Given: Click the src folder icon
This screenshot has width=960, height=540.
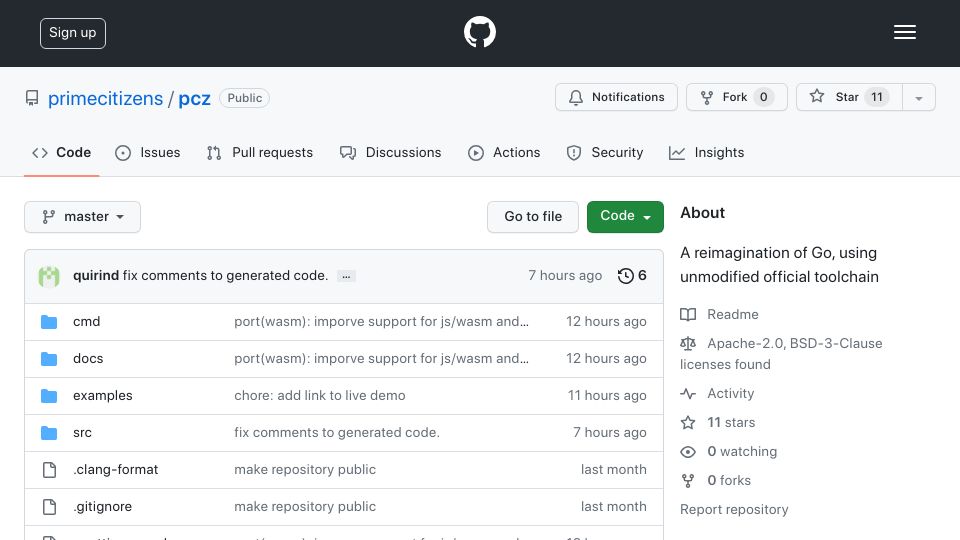Looking at the screenshot, I should [x=49, y=433].
